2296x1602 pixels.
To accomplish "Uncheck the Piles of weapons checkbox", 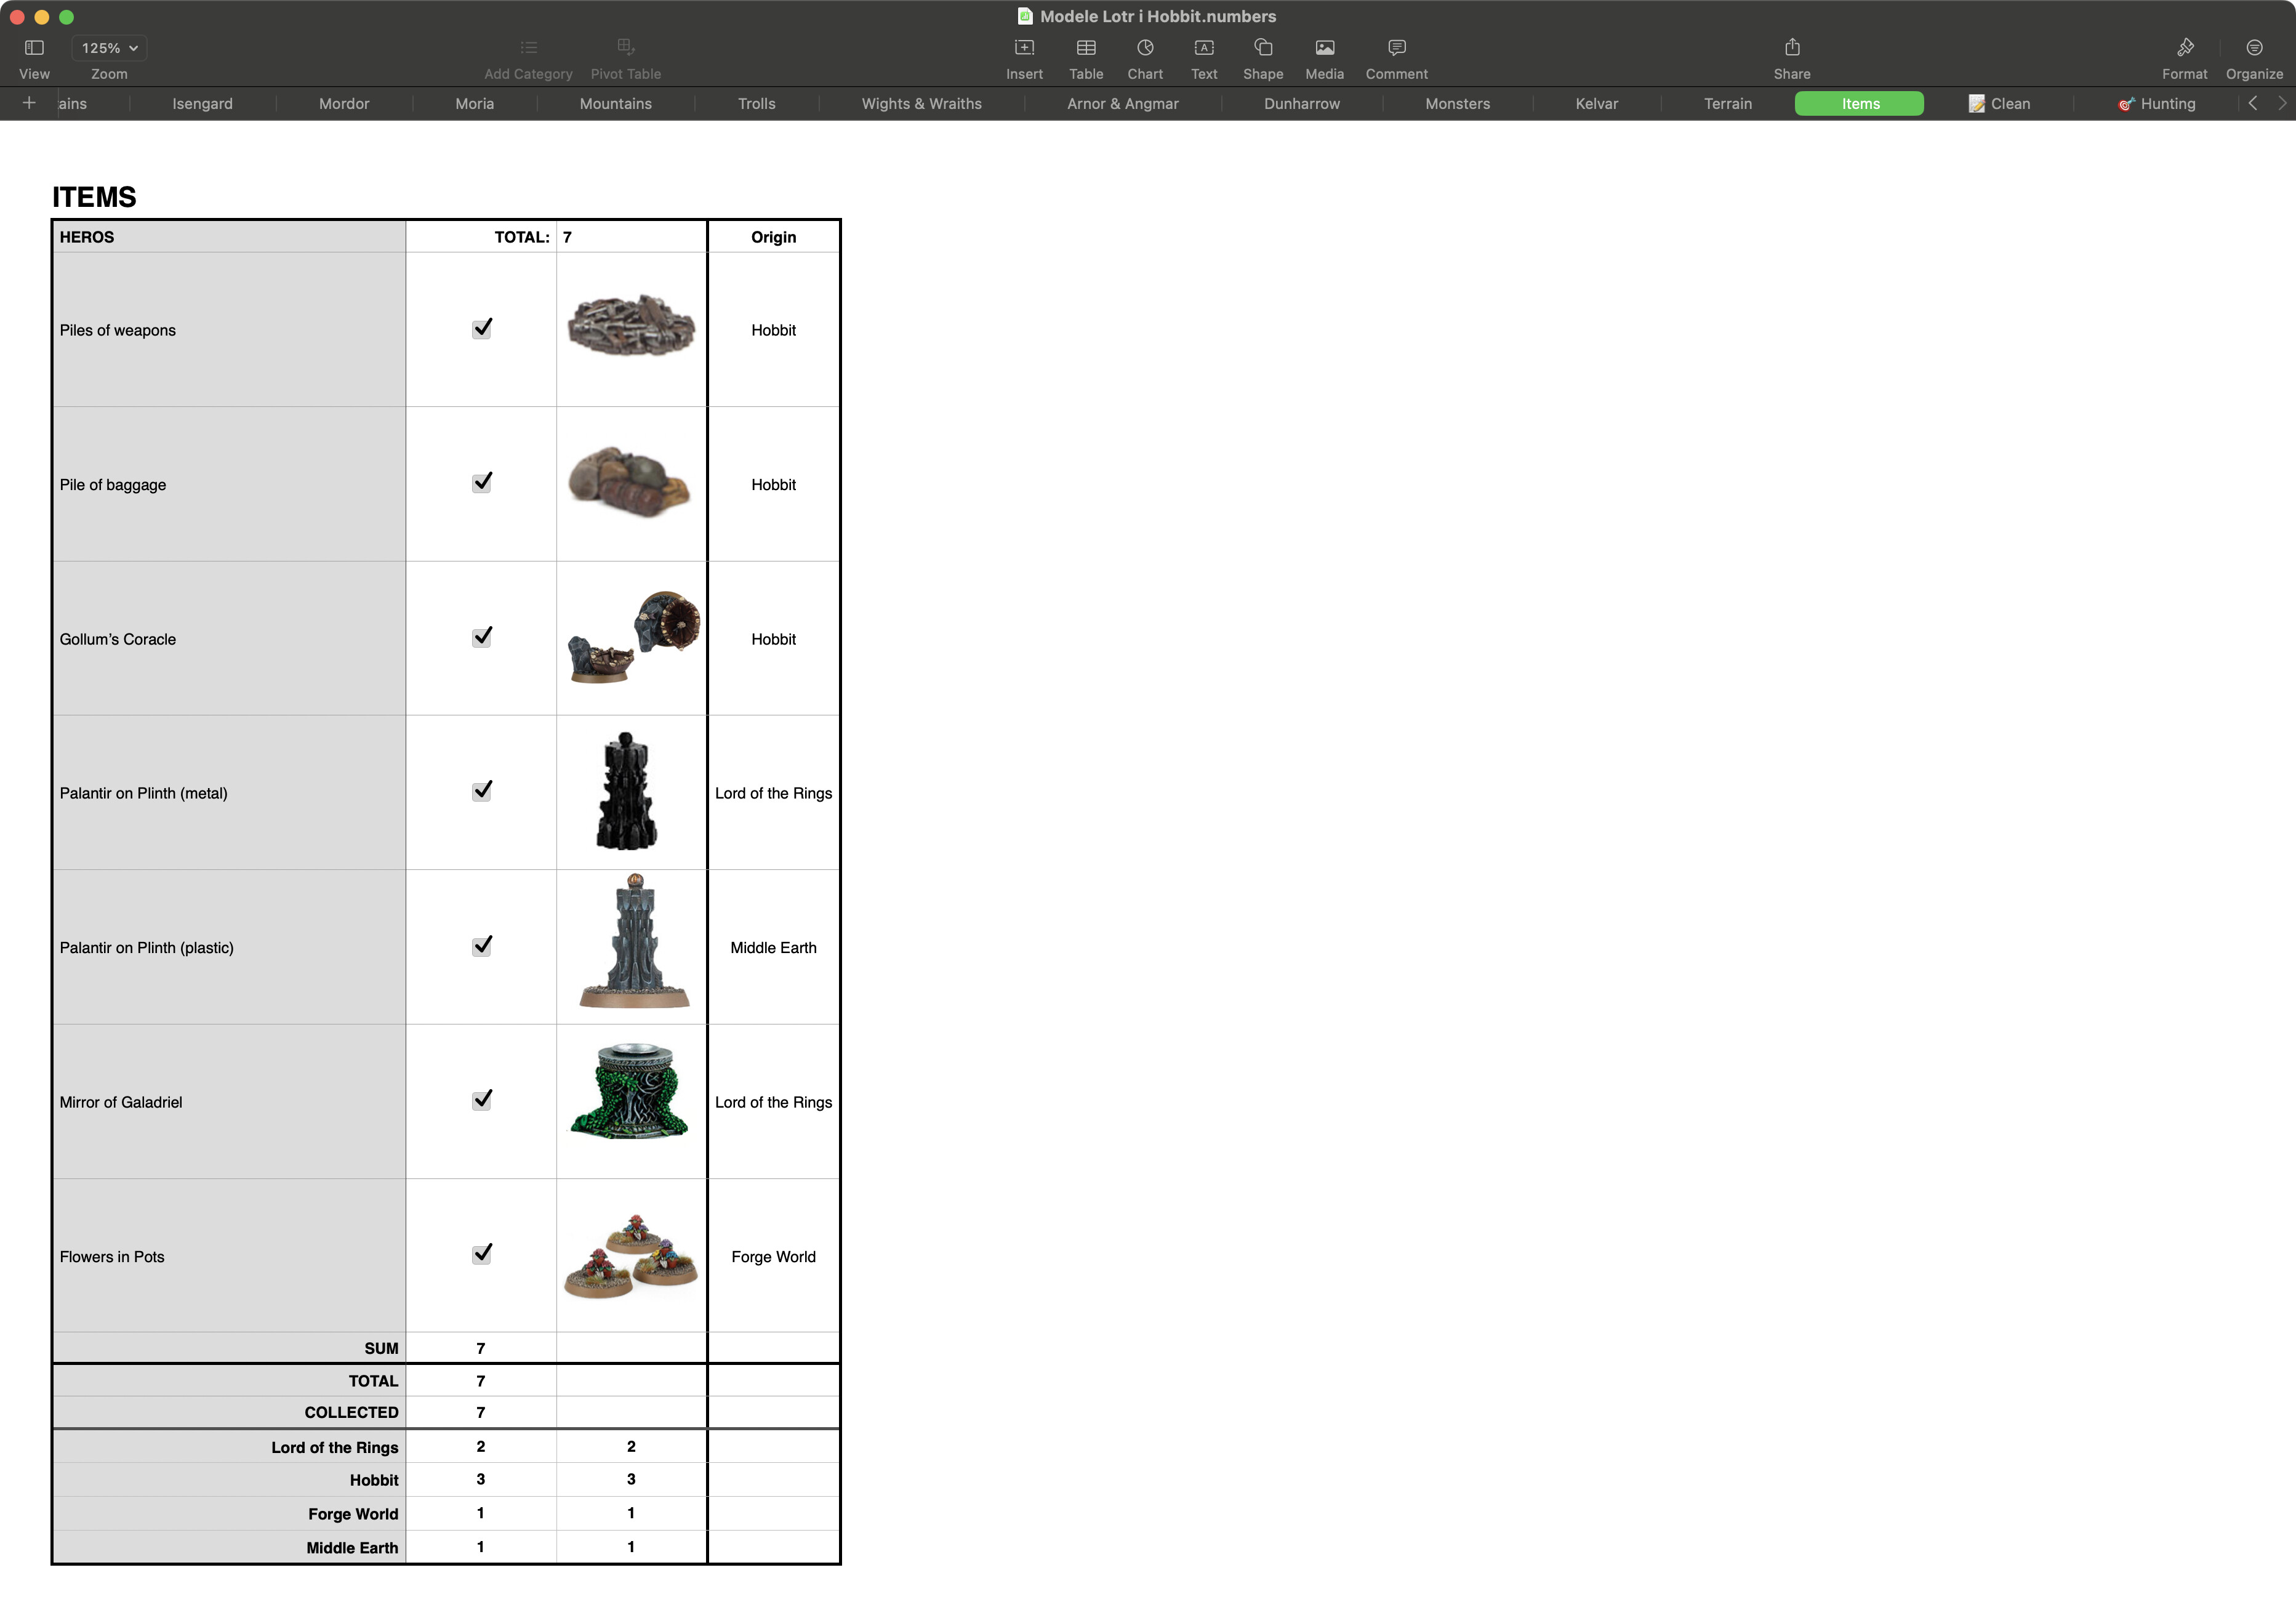I will 482,329.
